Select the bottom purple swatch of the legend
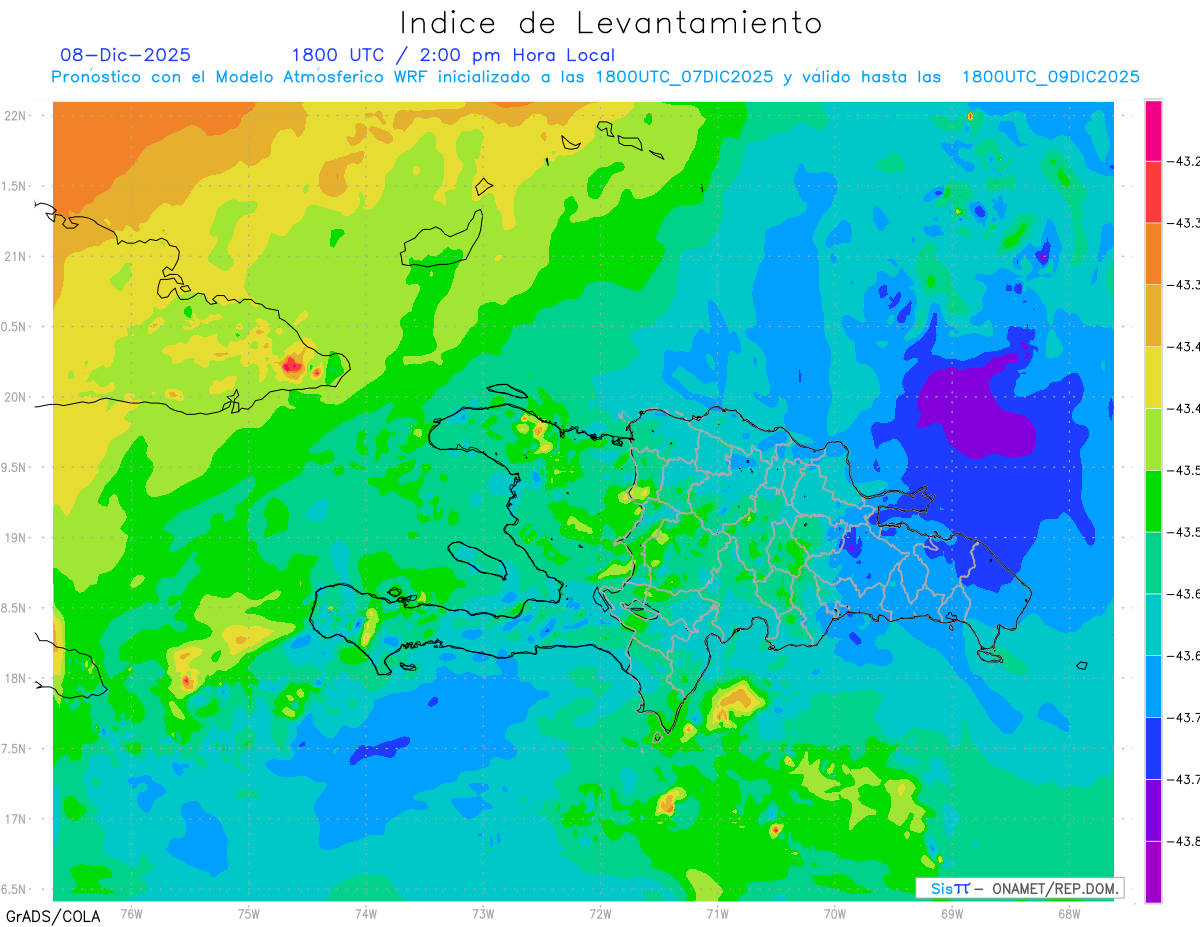The image size is (1200, 927). pos(1153,872)
